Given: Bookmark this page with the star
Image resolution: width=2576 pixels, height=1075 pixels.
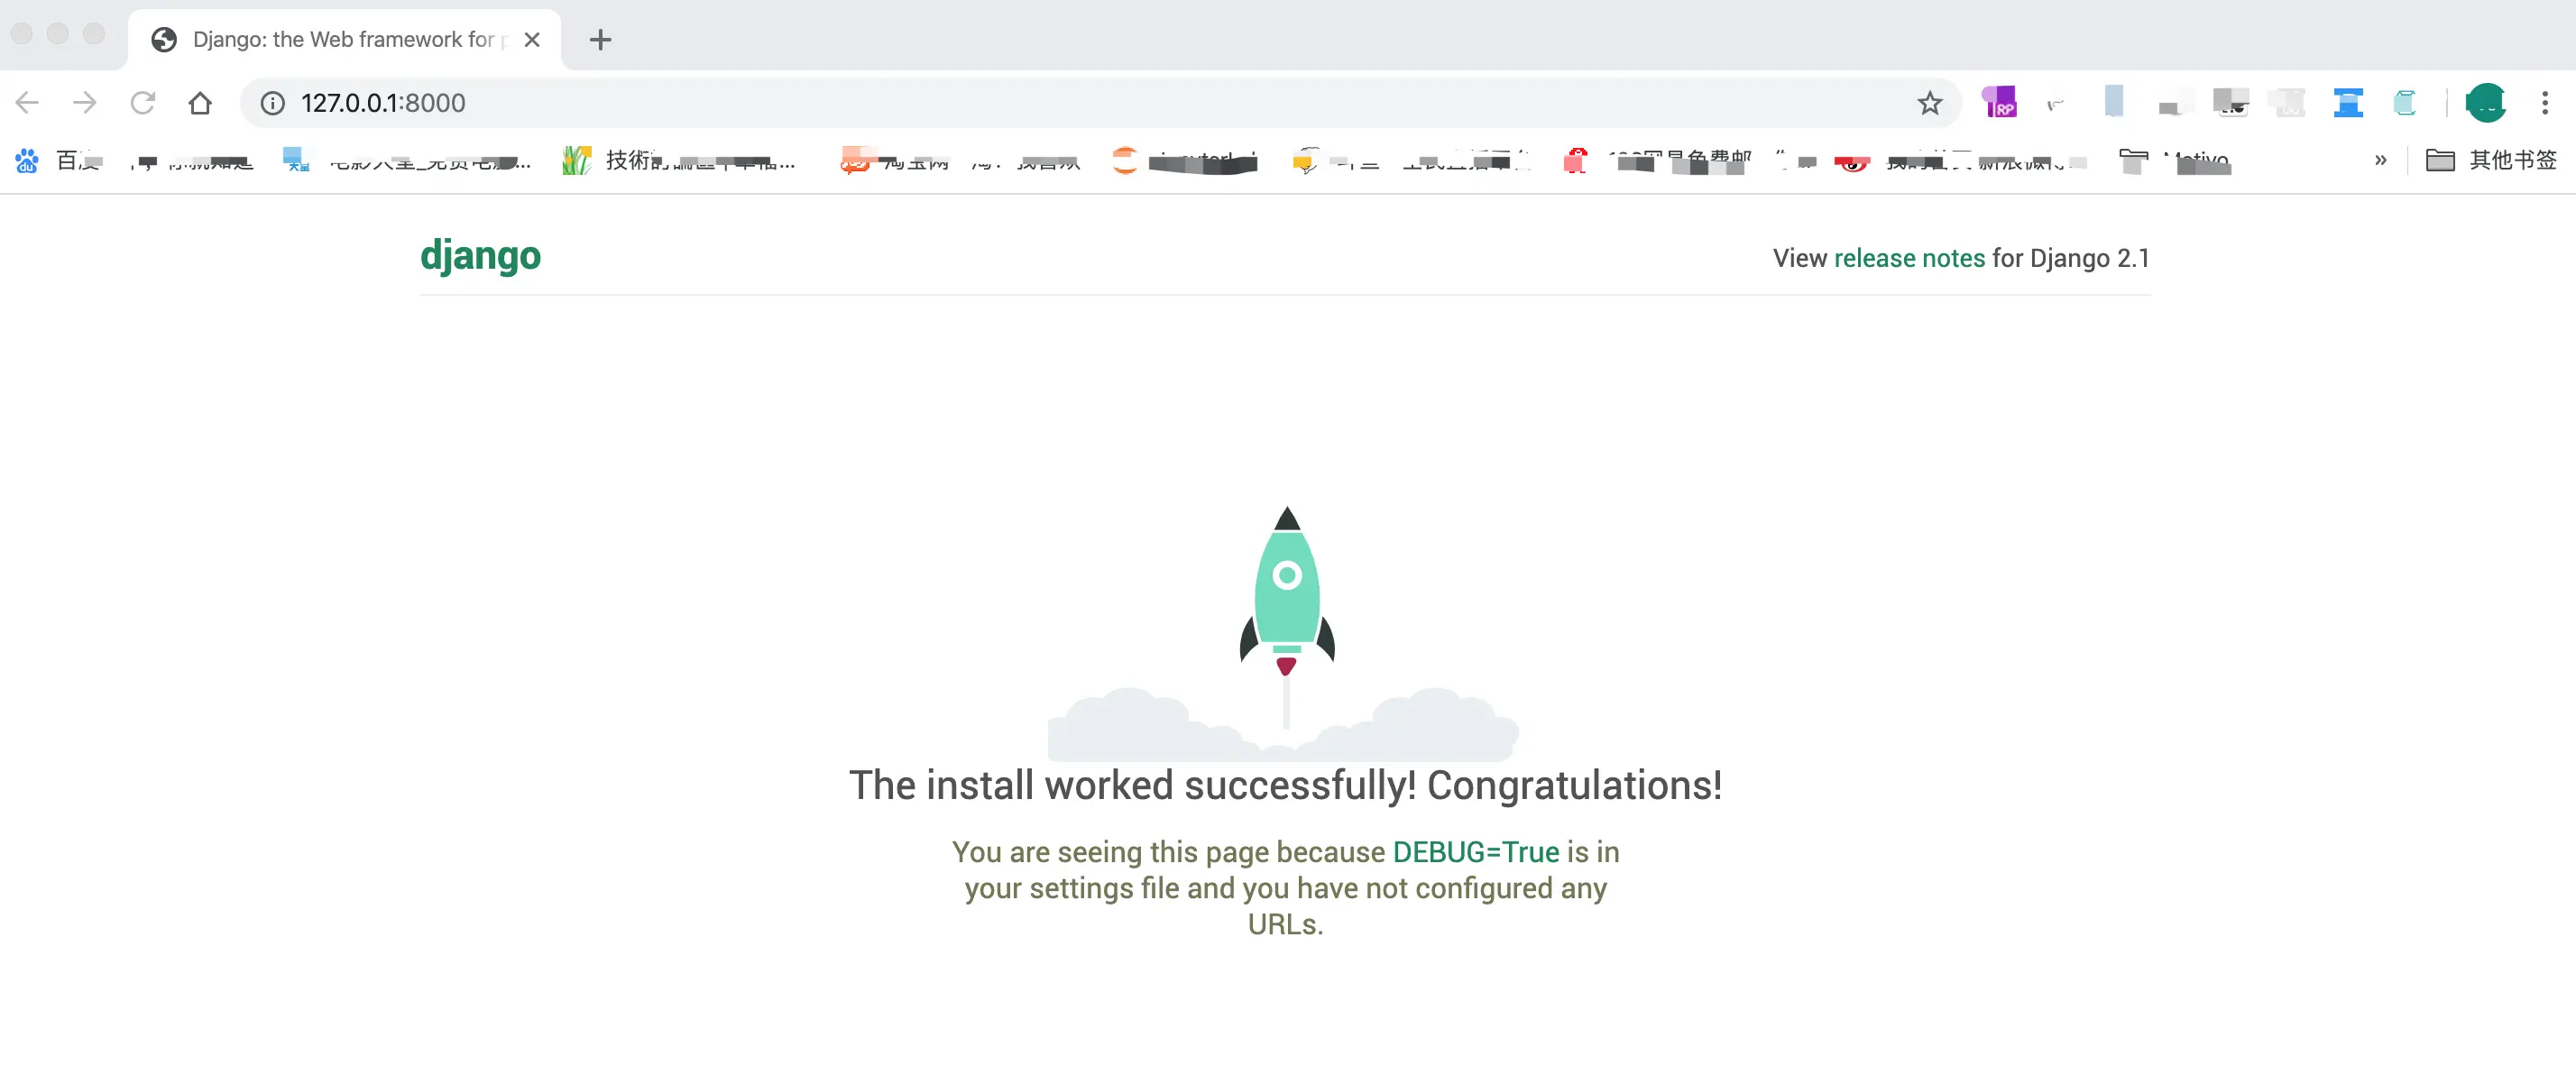Looking at the screenshot, I should (x=1929, y=103).
